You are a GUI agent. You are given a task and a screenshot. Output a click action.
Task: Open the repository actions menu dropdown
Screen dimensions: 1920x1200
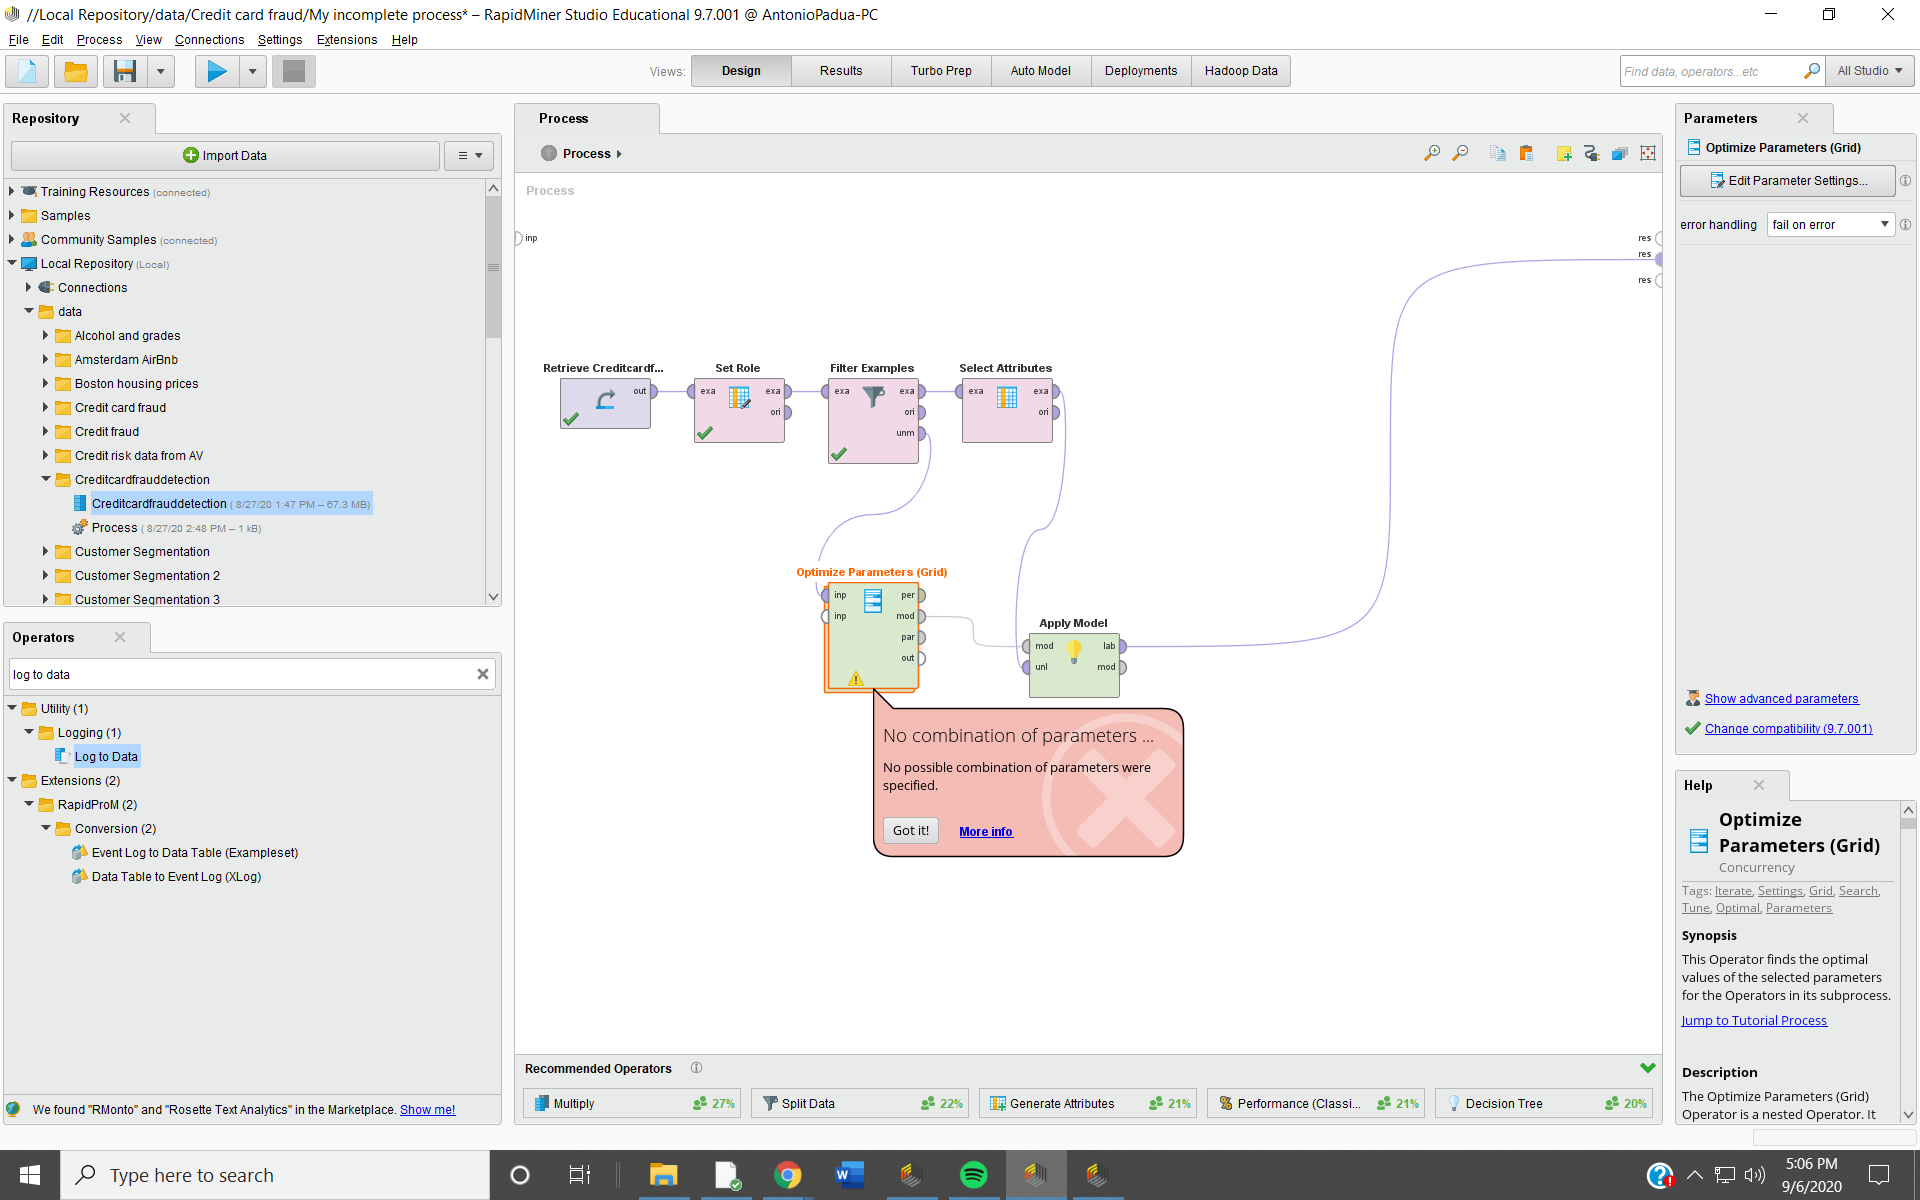(x=470, y=155)
